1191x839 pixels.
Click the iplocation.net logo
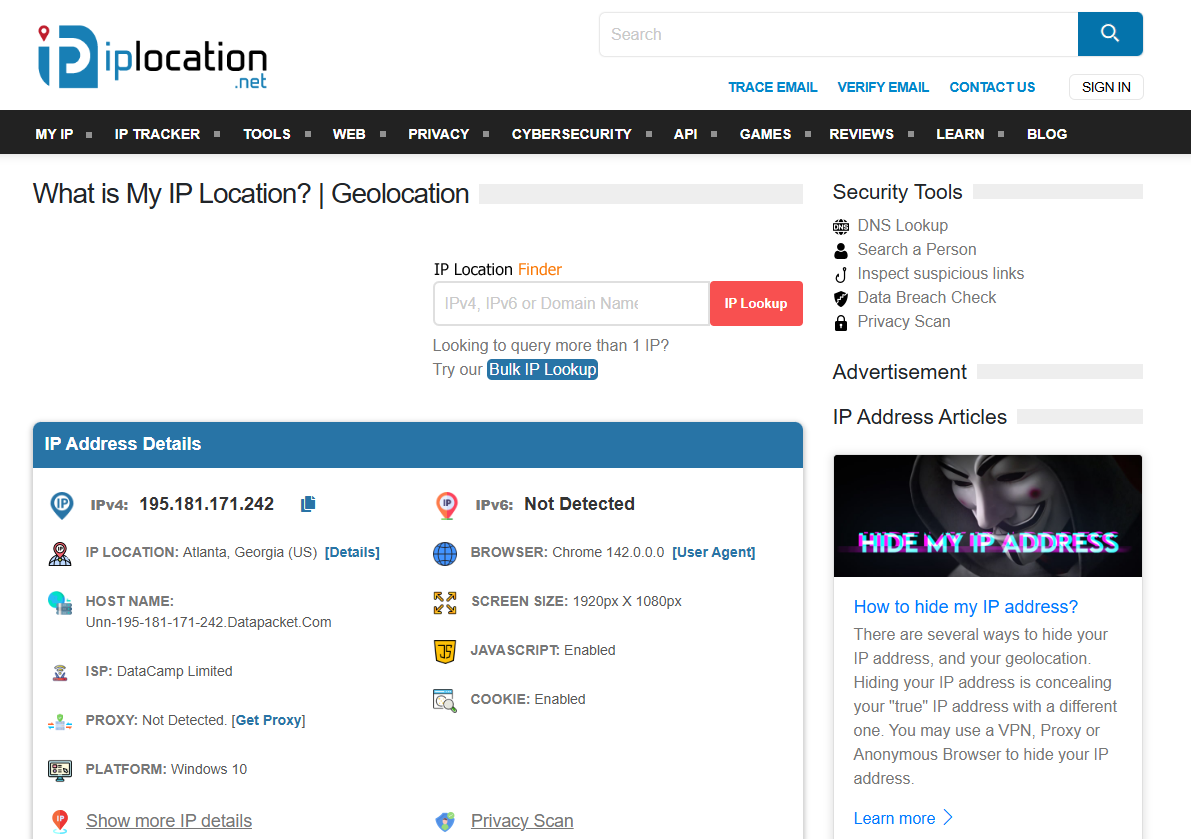click(150, 55)
